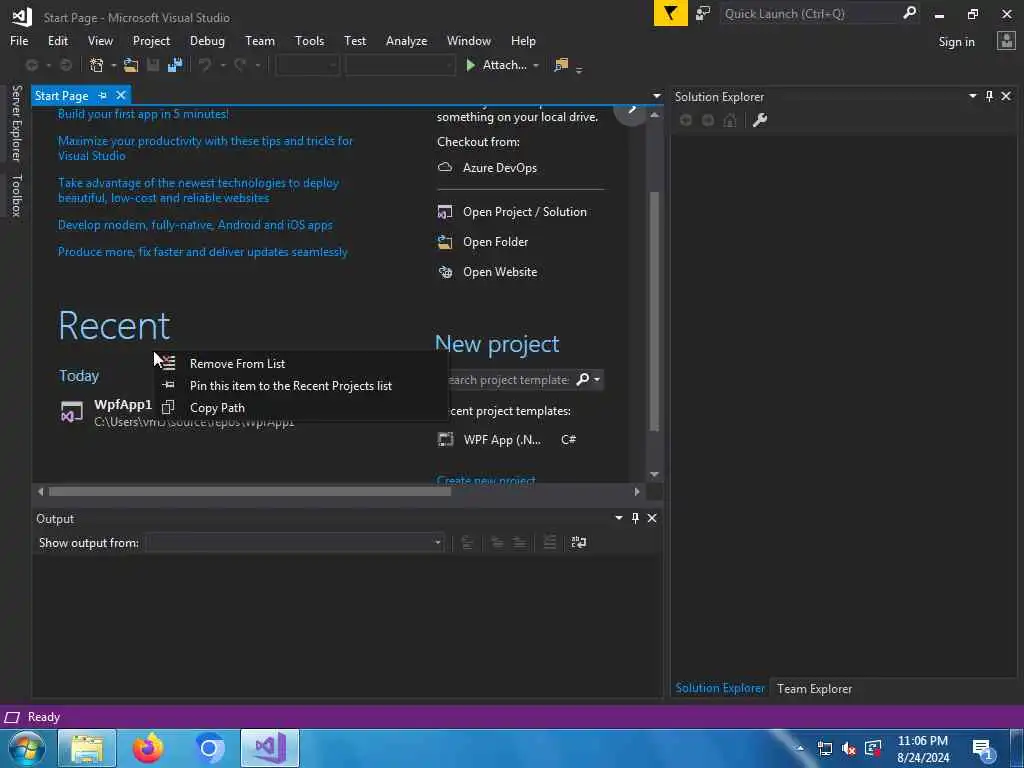The height and width of the screenshot is (768, 1024).
Task: Click the taskbar clock showing 11:06 PM
Action: click(922, 748)
